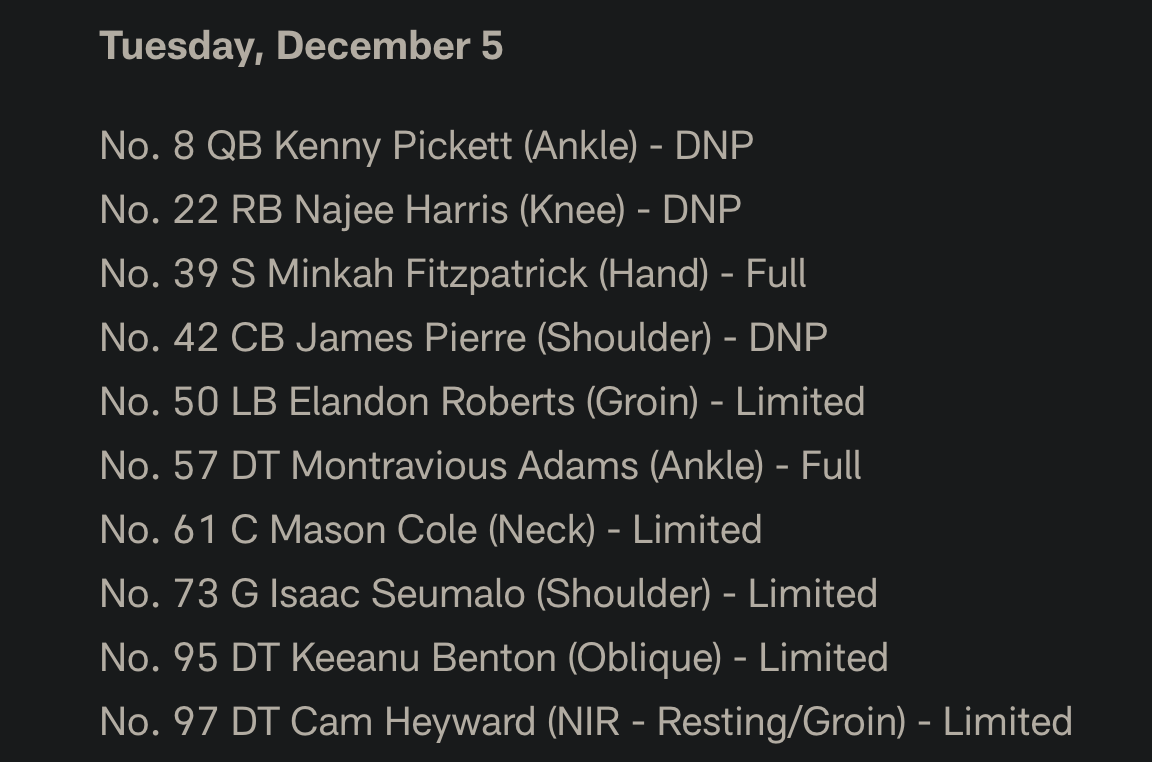Viewport: 1152px width, 762px height.
Task: Click "Limited" status after Cam Heyward
Action: coord(1007,722)
